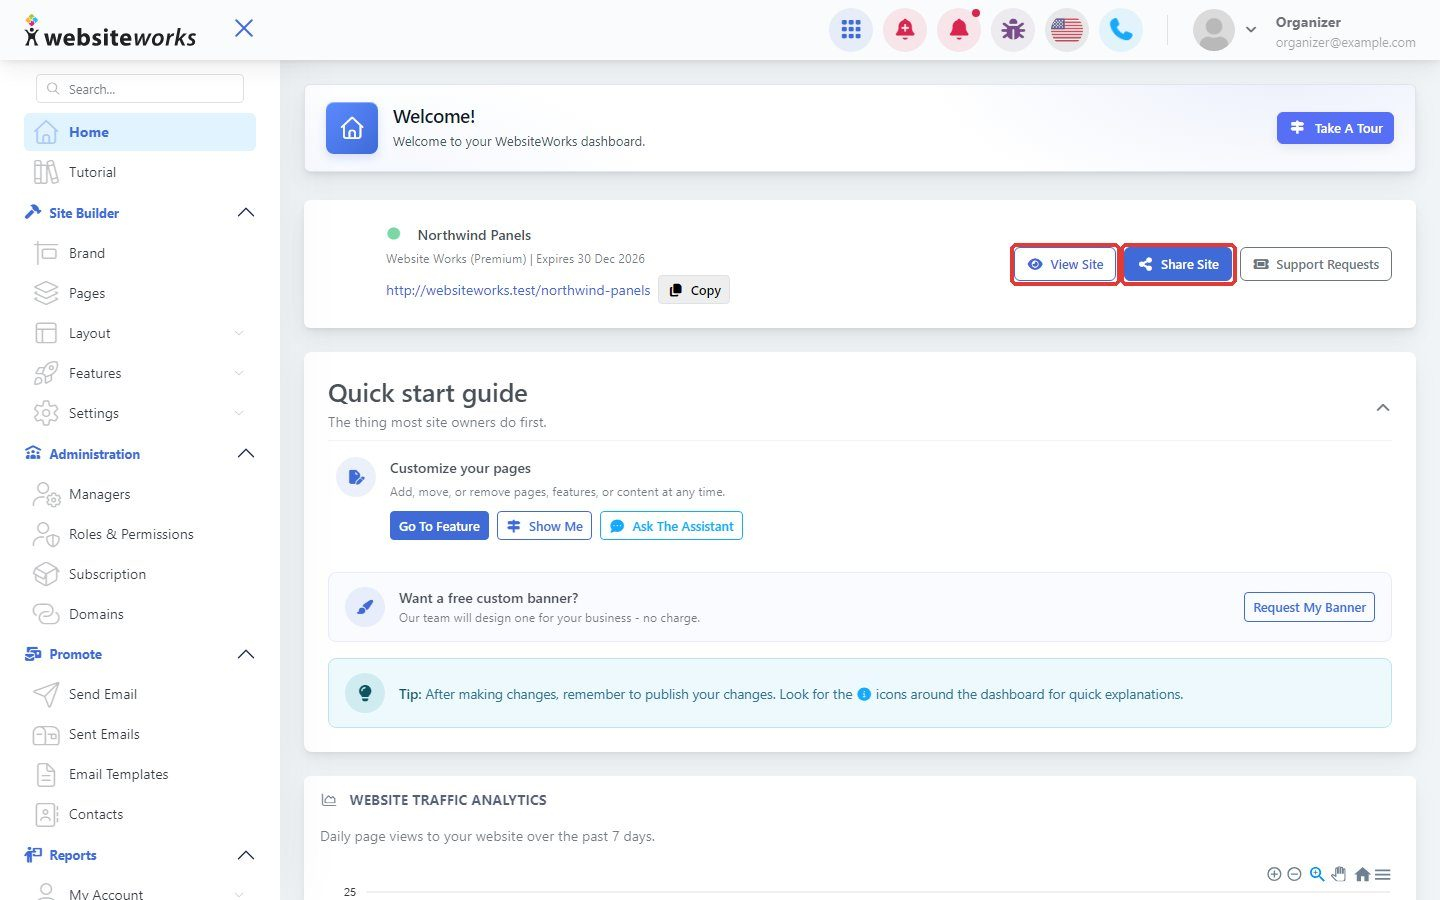Reset chart zoom with house icon
The height and width of the screenshot is (900, 1440).
point(1362,874)
